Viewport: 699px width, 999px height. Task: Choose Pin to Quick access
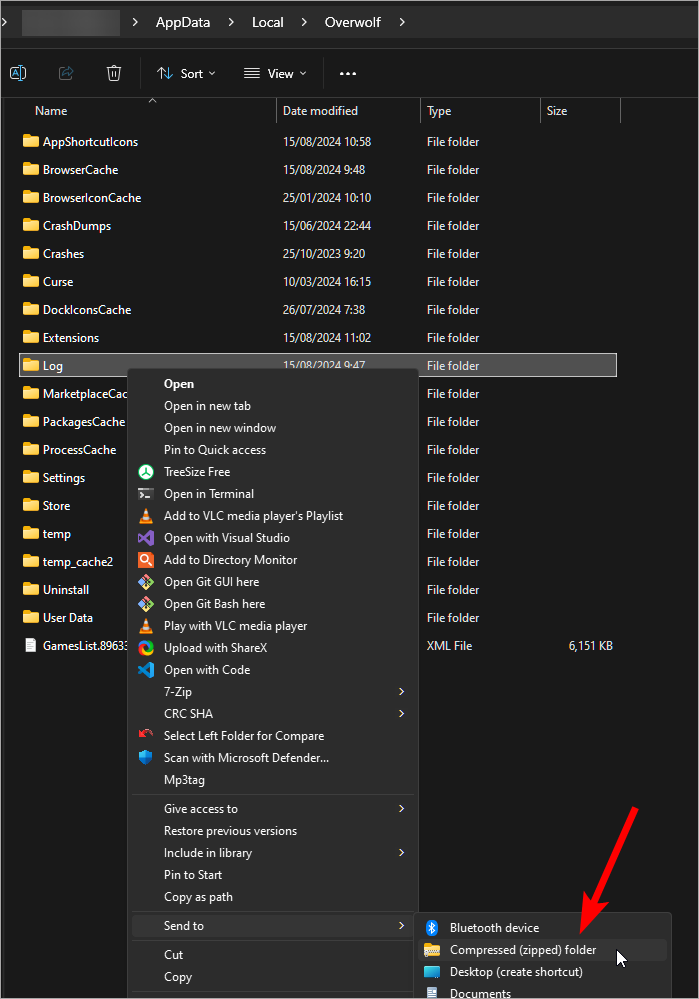point(215,450)
